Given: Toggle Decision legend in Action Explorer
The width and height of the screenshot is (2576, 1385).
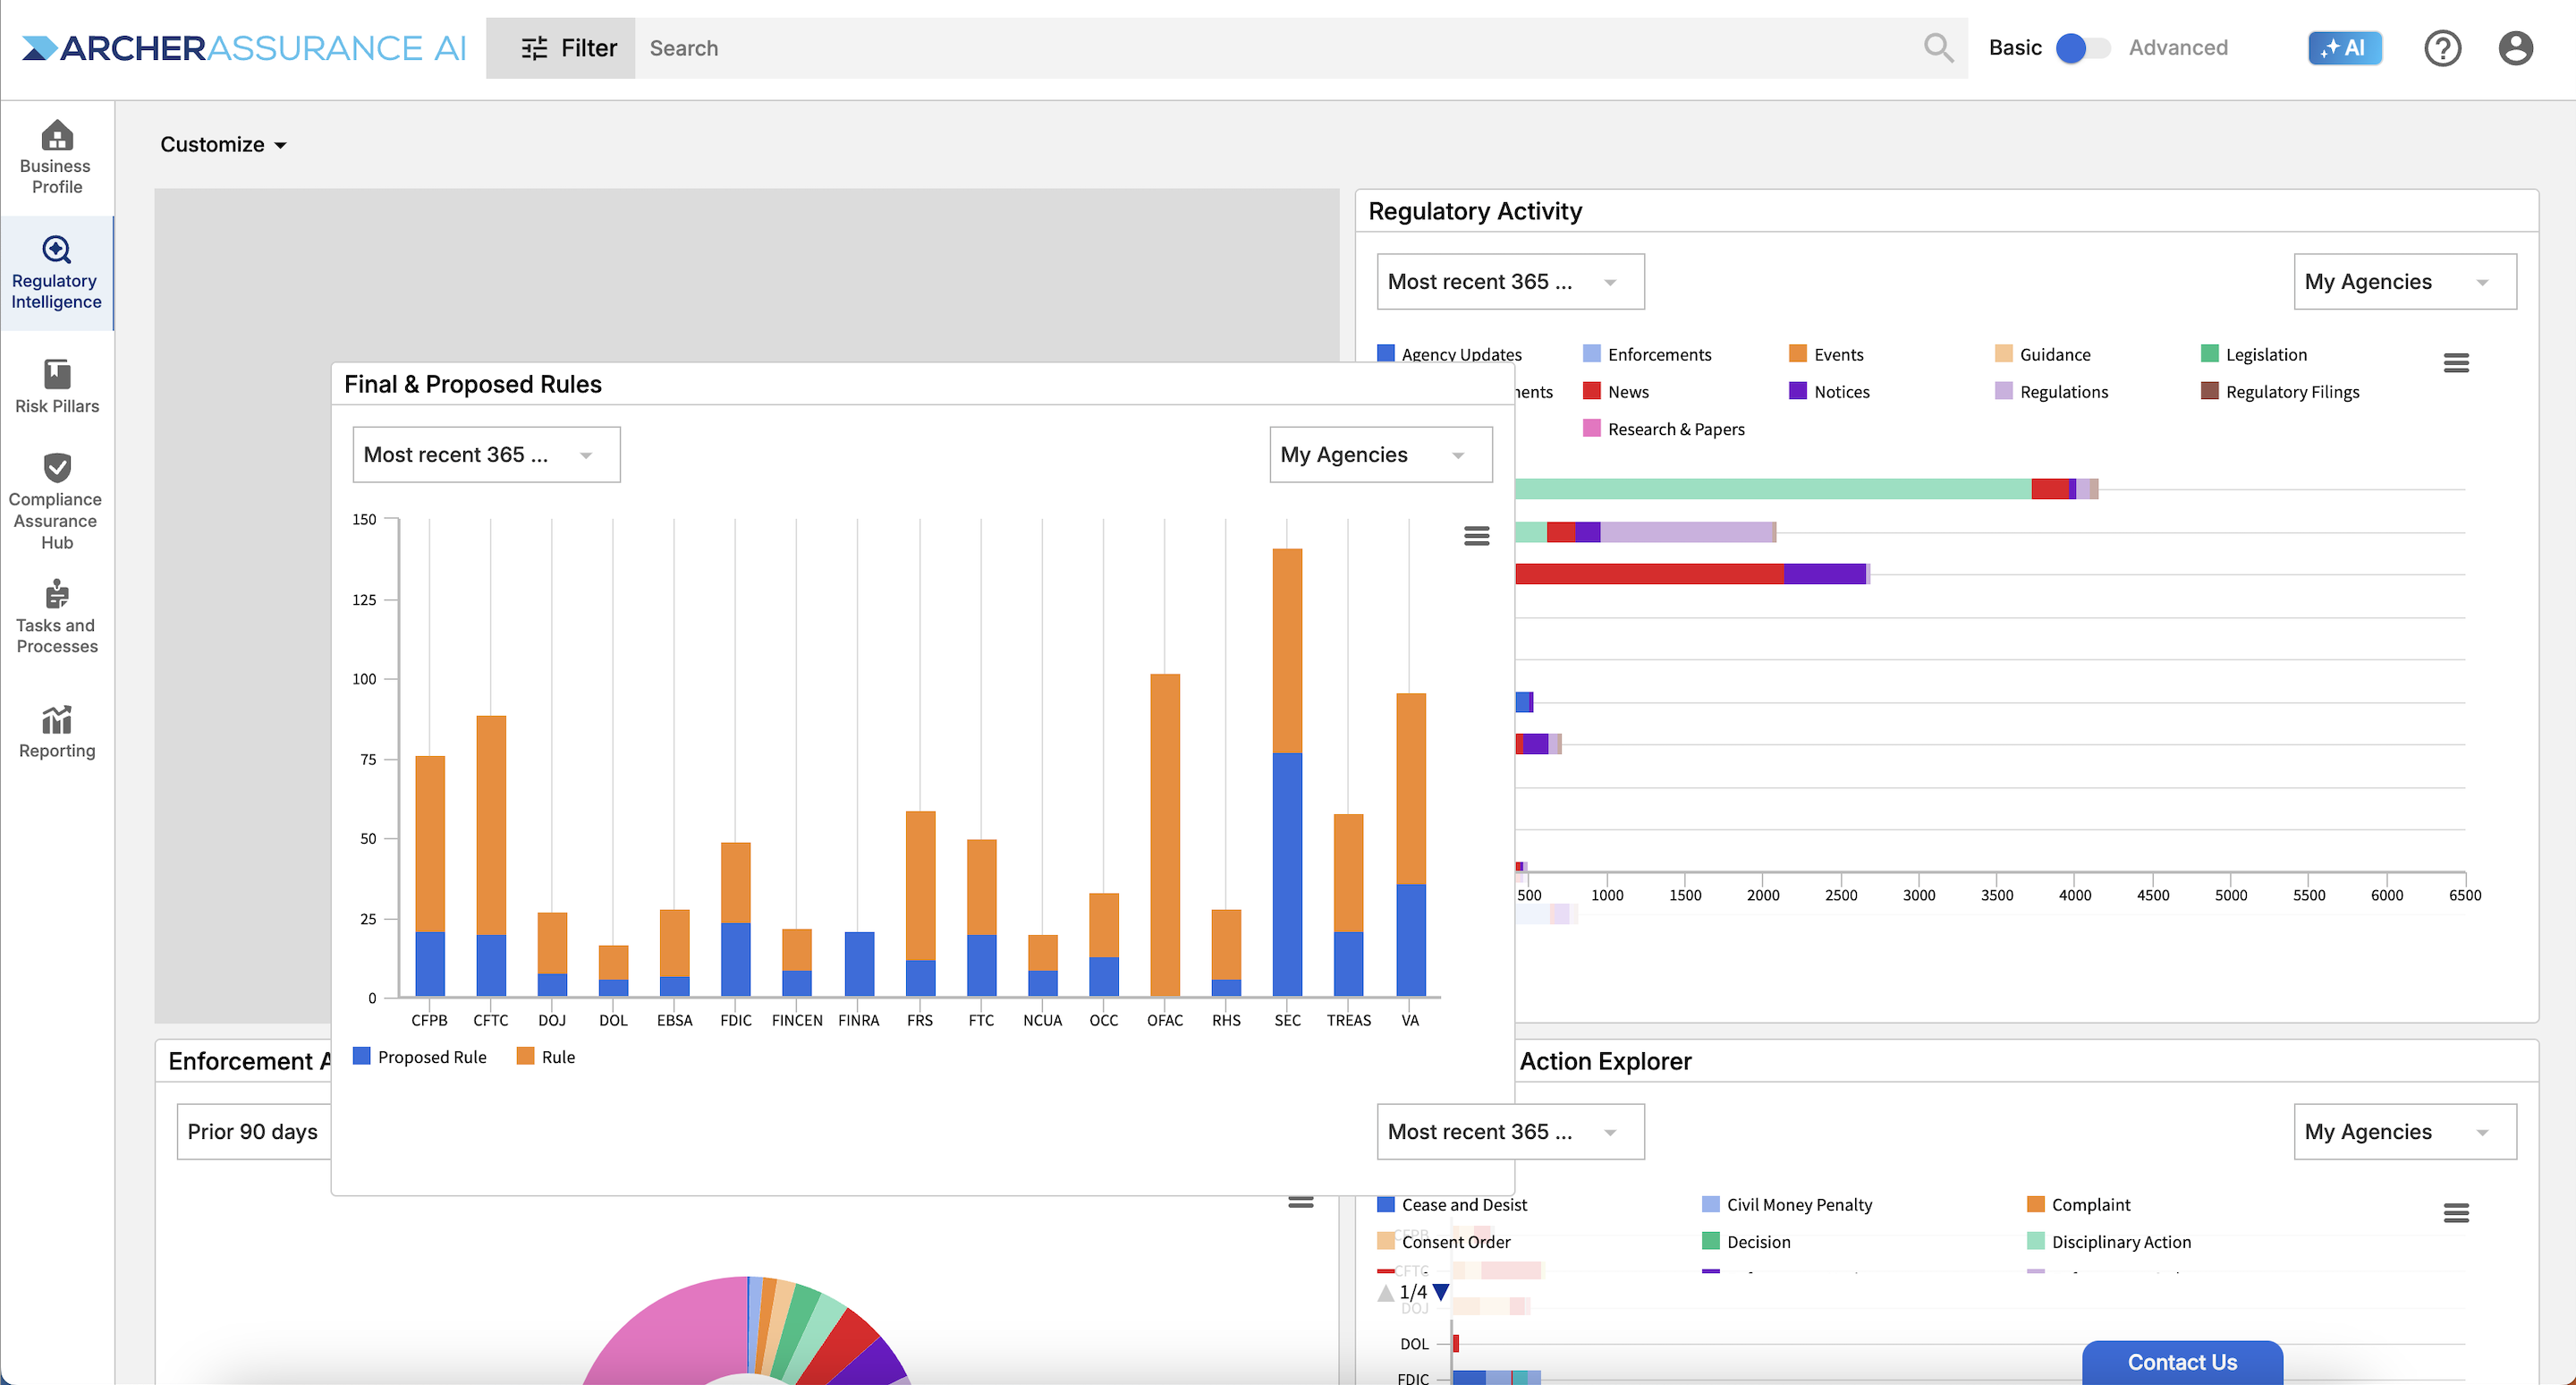Looking at the screenshot, I should coord(1746,1242).
